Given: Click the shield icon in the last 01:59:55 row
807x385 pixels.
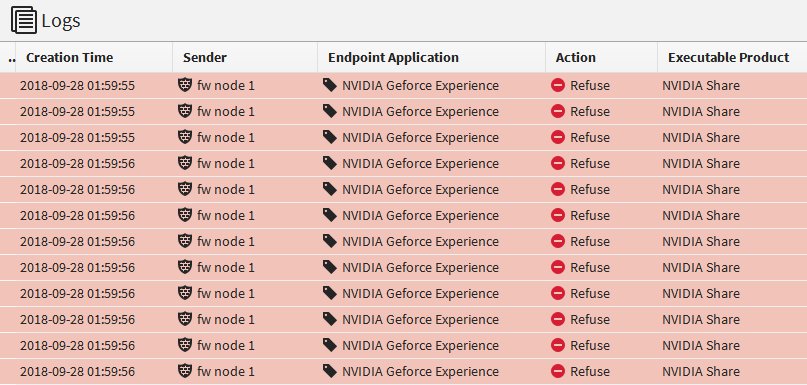Looking at the screenshot, I should pyautogui.click(x=185, y=137).
